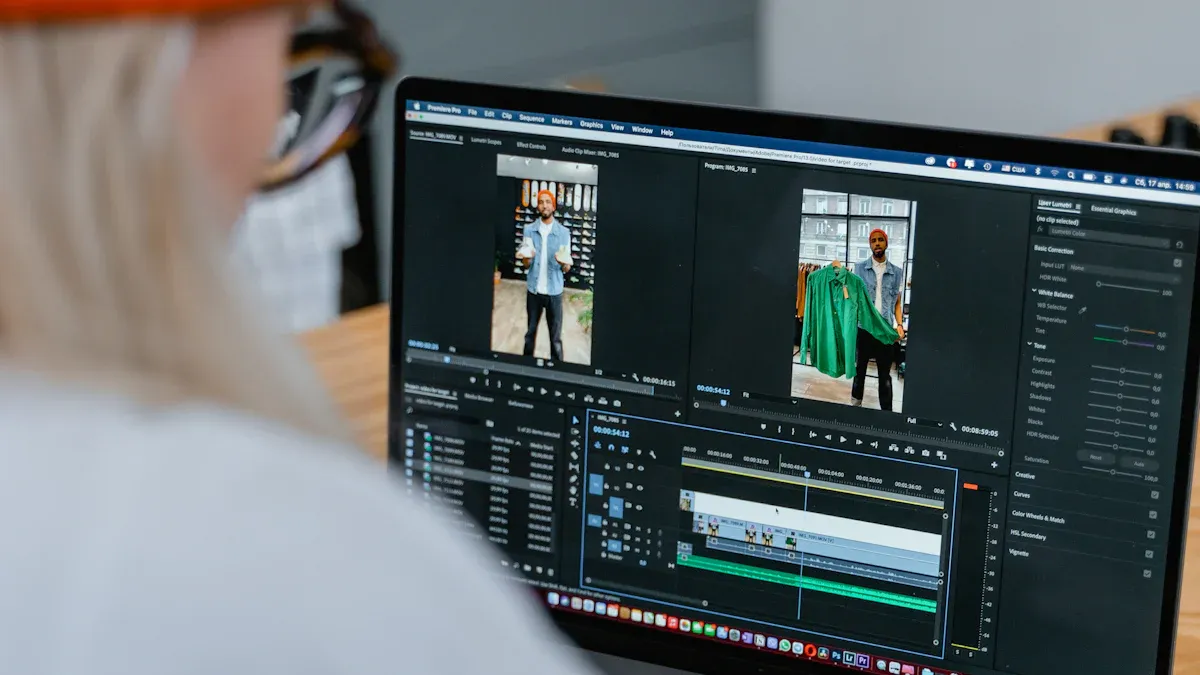Open Lumetri Color panel menu icon

click(1078, 207)
